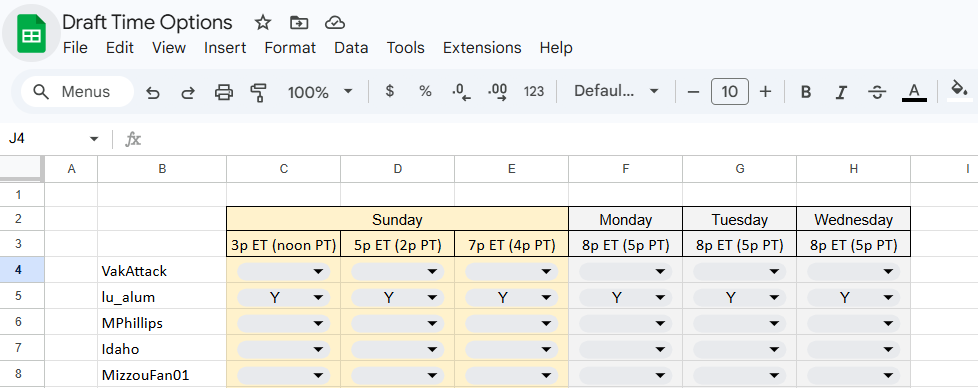Select the VakAttack name cell
The width and height of the screenshot is (978, 388).
[x=162, y=271]
